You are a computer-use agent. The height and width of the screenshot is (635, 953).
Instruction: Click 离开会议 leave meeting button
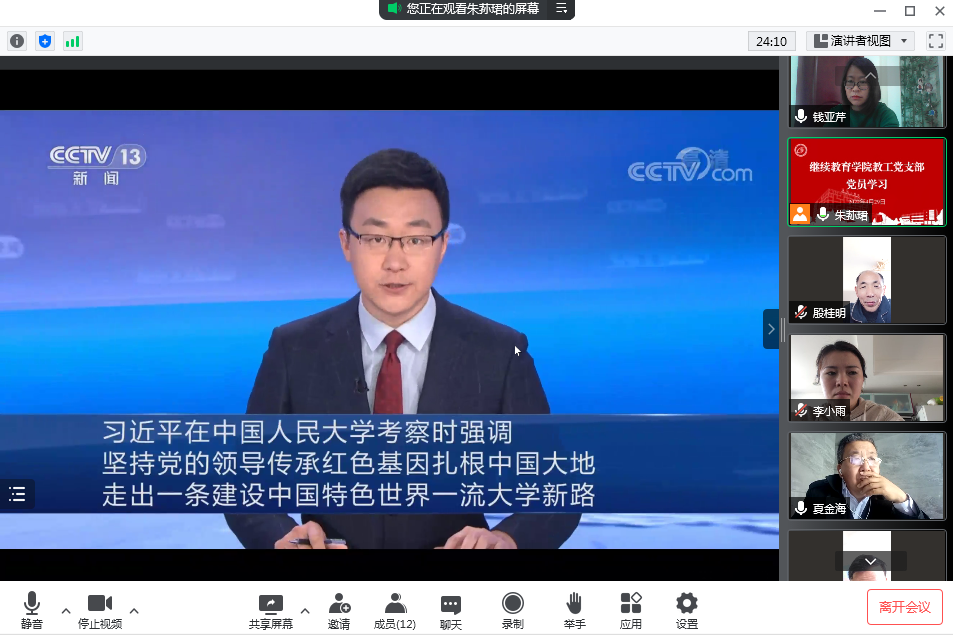(x=904, y=607)
